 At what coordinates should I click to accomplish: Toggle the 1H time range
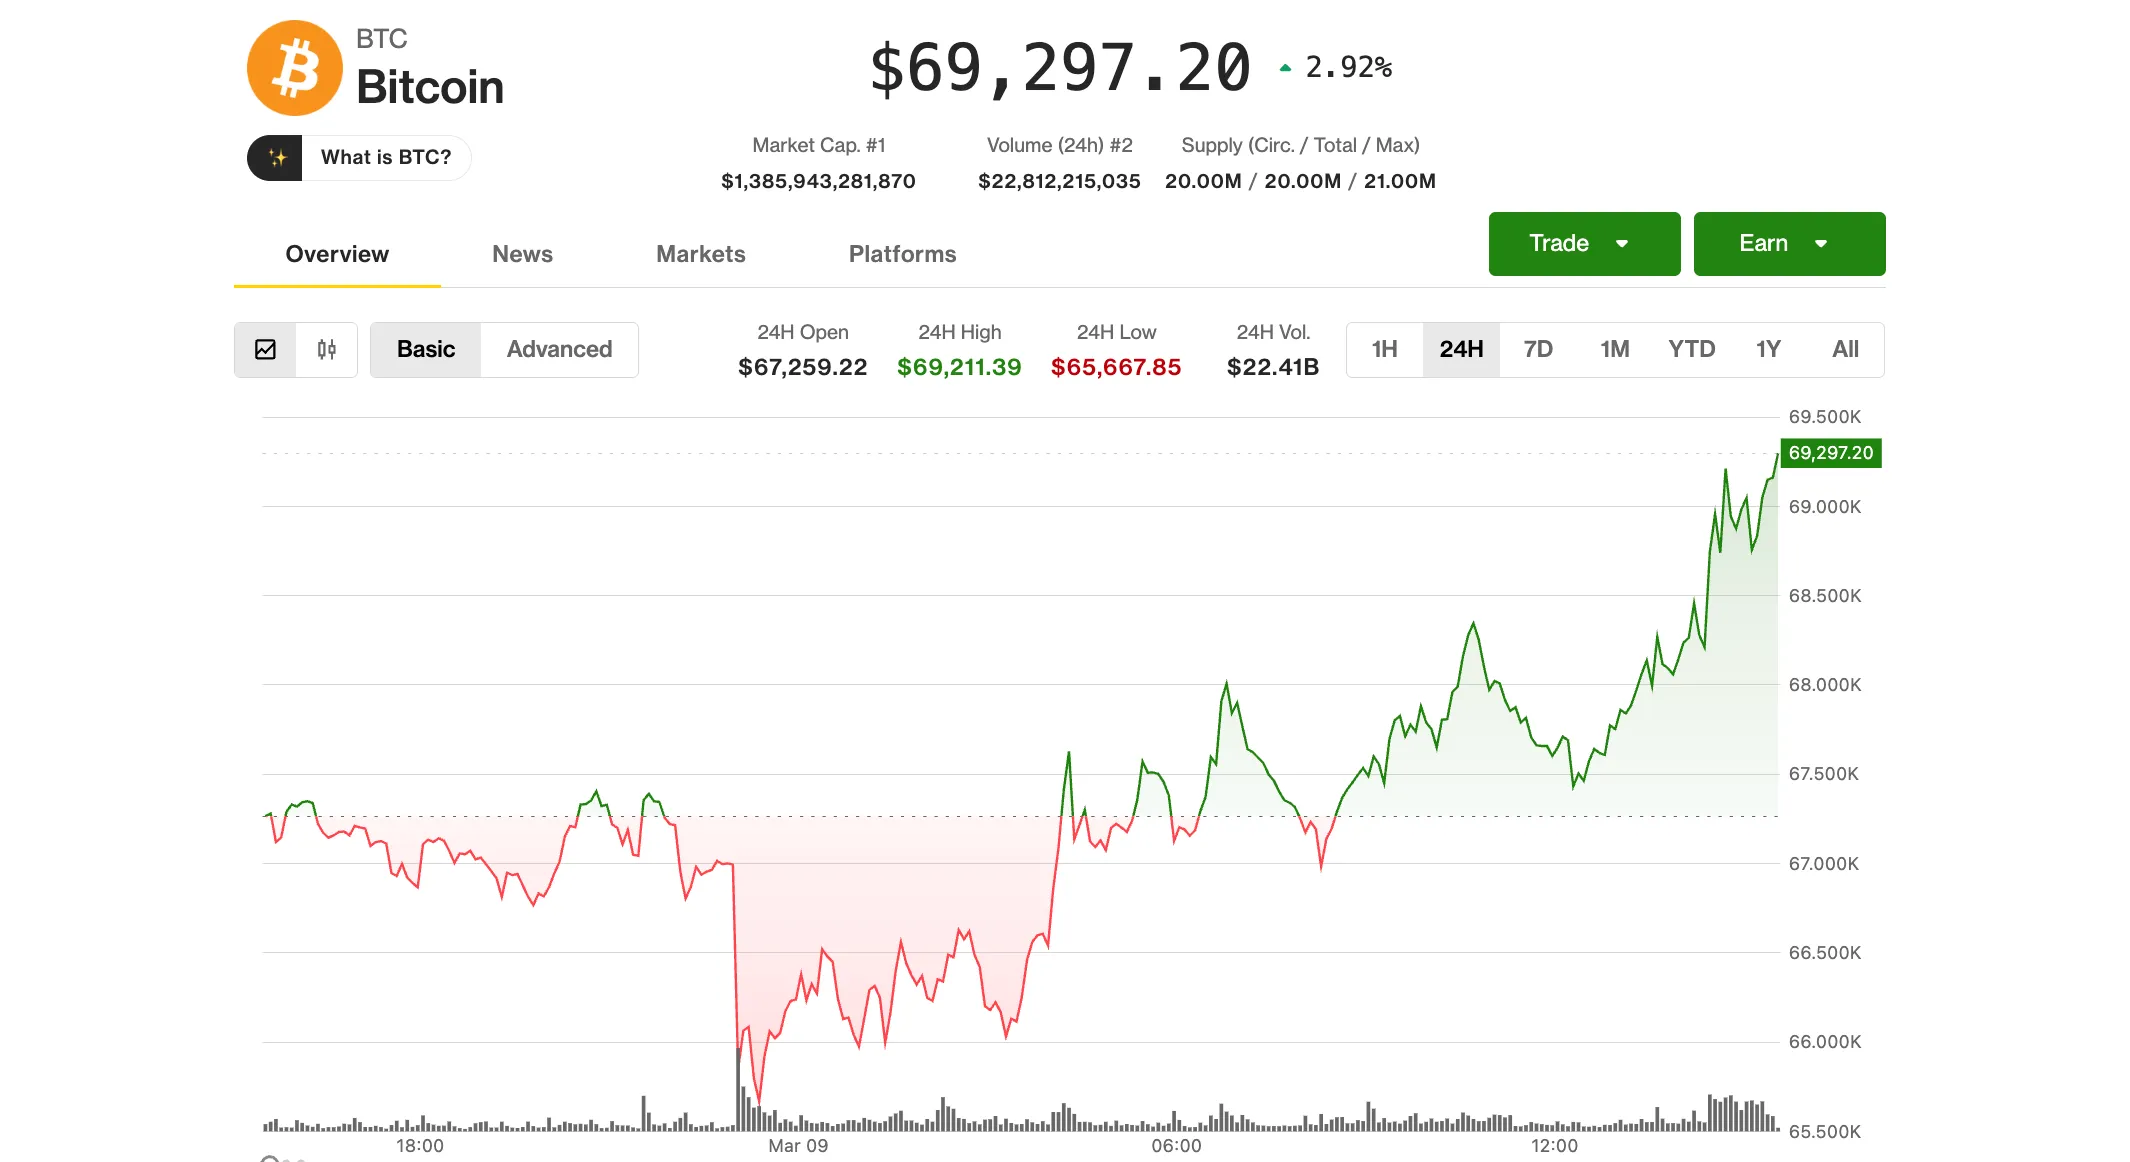1385,349
